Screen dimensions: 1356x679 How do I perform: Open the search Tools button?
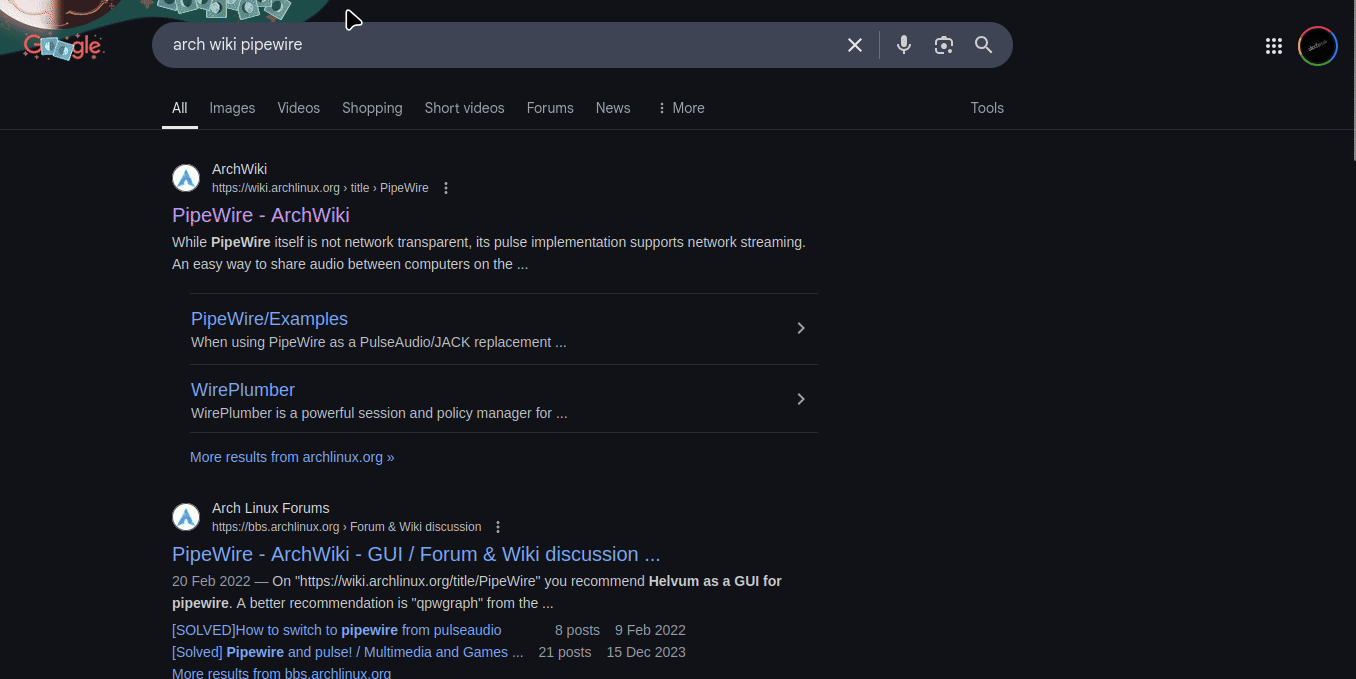pos(987,108)
